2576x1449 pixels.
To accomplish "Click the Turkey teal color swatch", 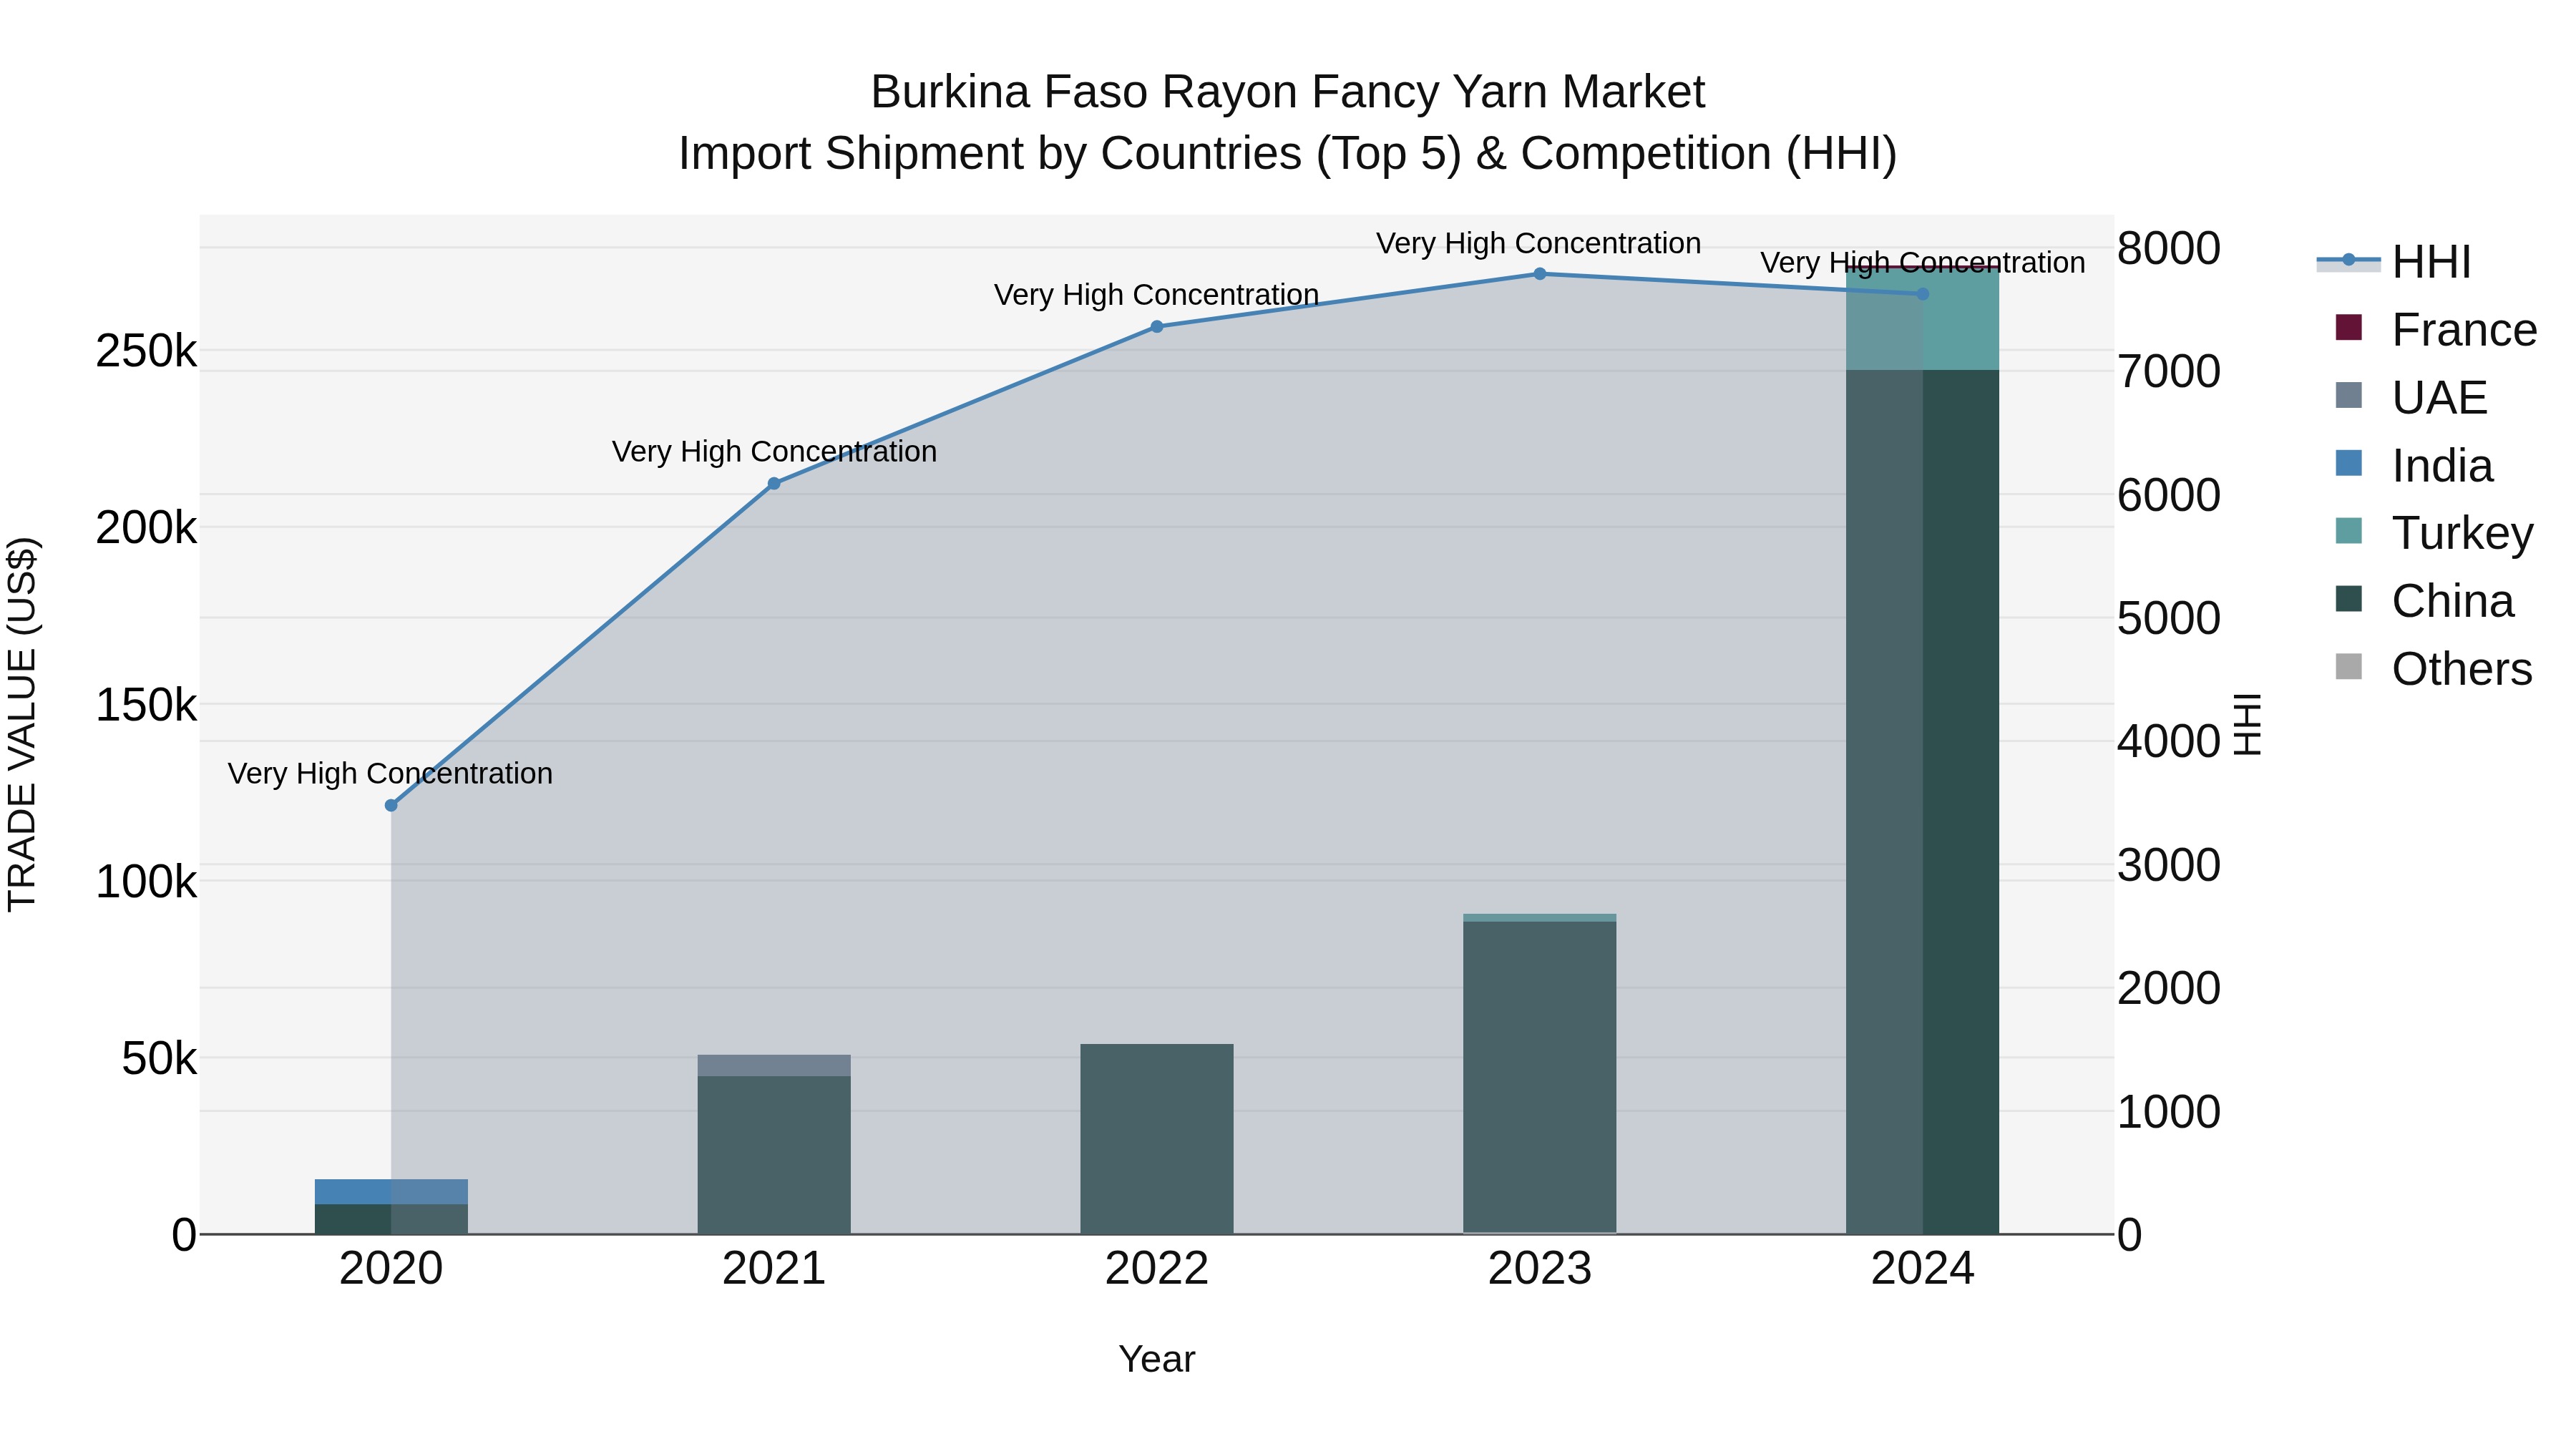I will pyautogui.click(x=2349, y=531).
